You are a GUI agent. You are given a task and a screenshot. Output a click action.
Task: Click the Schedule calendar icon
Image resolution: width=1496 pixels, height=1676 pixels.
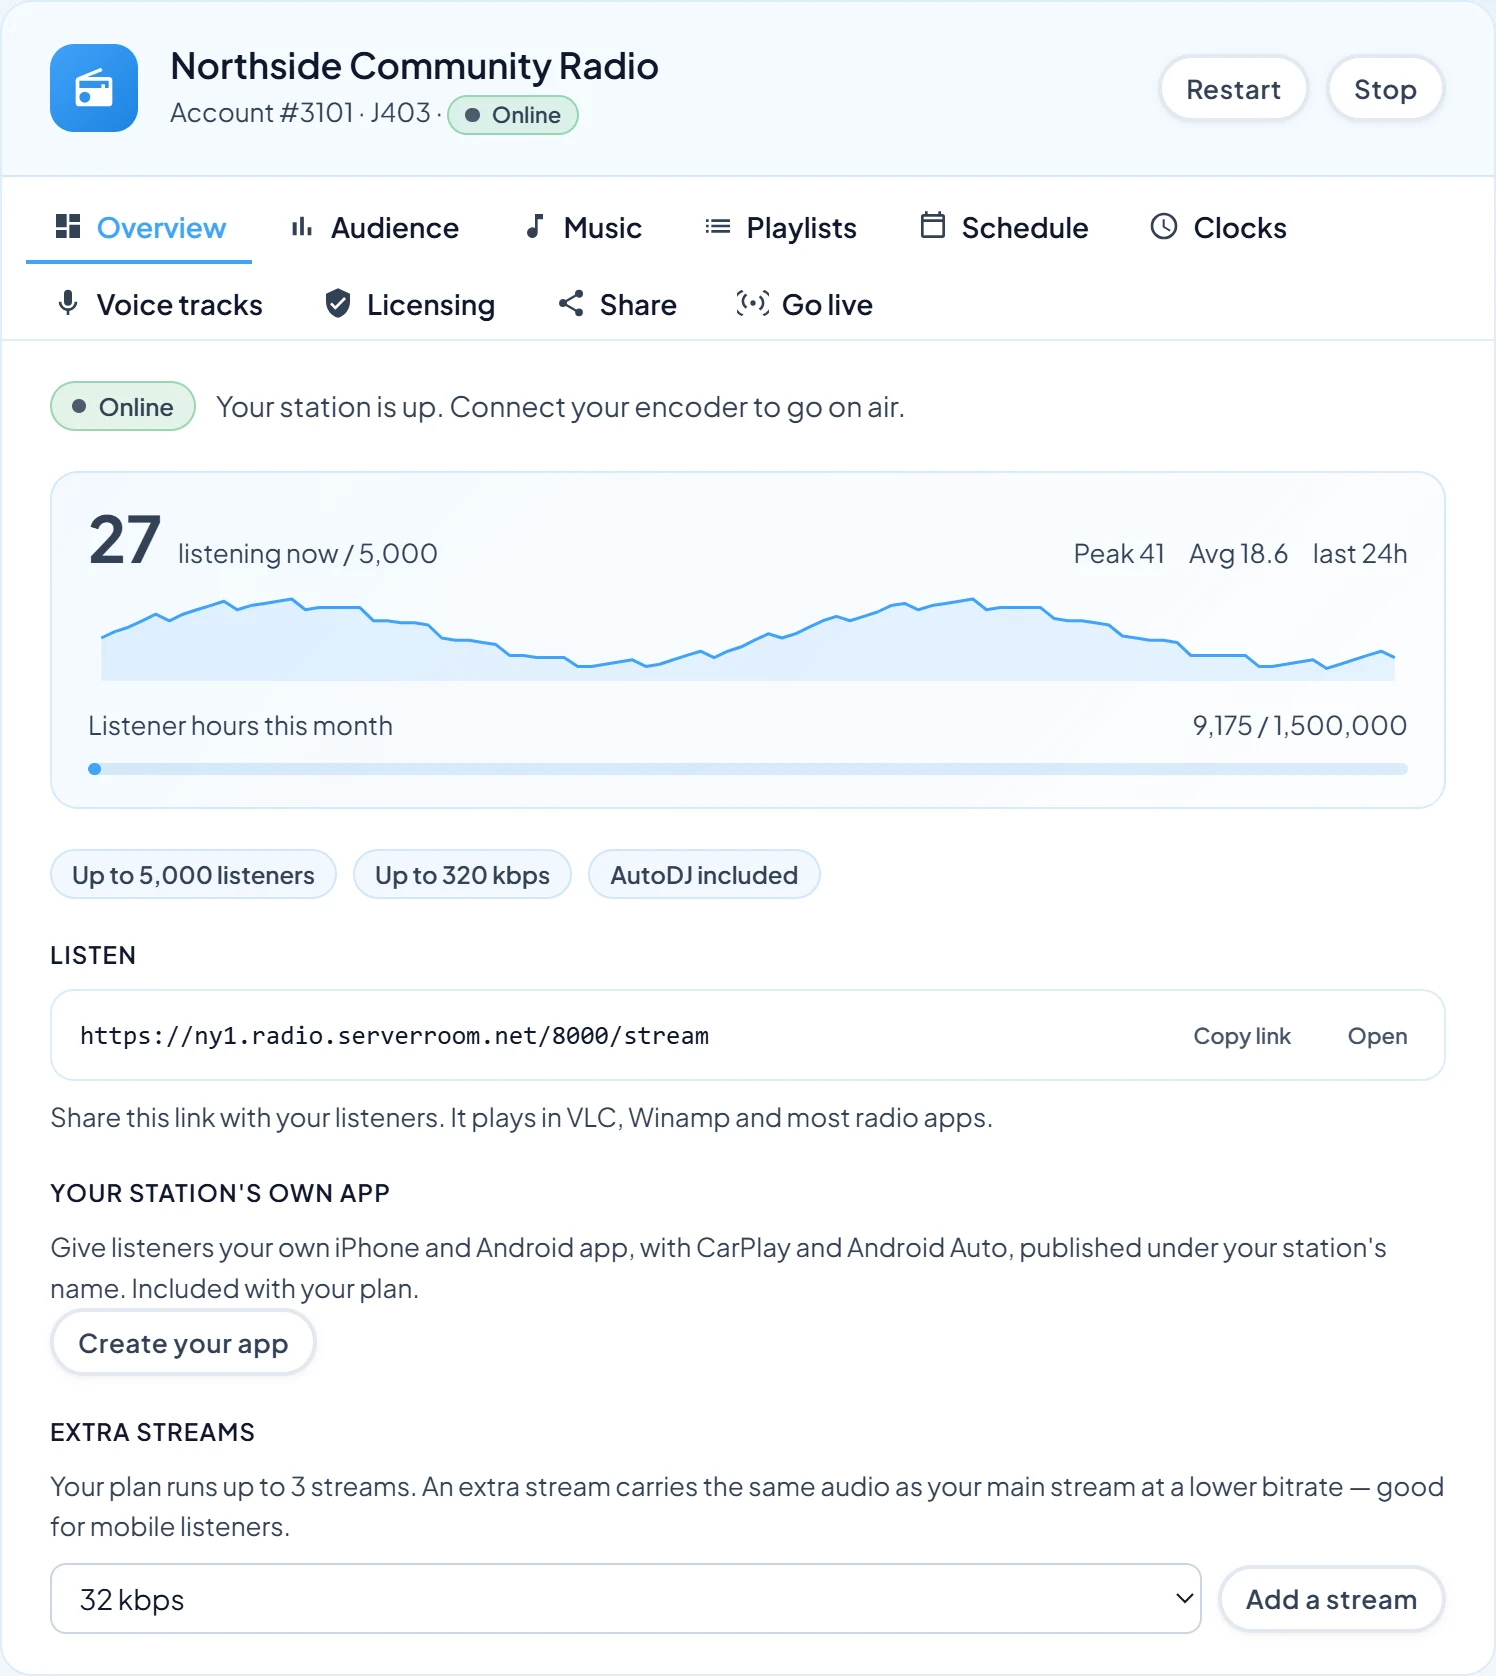pyautogui.click(x=933, y=227)
